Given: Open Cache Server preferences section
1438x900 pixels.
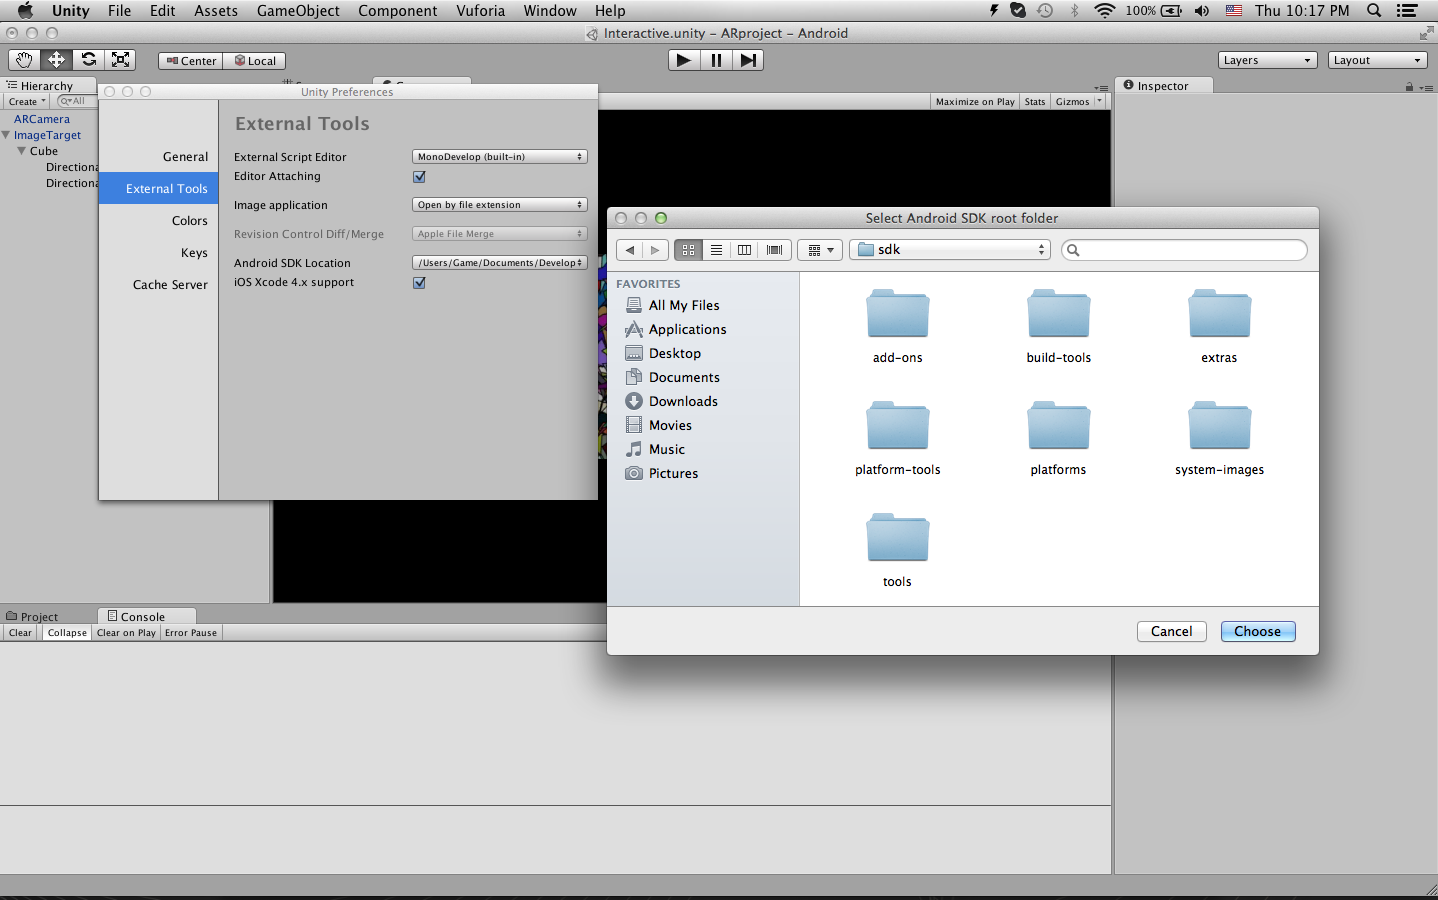Looking at the screenshot, I should click(x=170, y=285).
